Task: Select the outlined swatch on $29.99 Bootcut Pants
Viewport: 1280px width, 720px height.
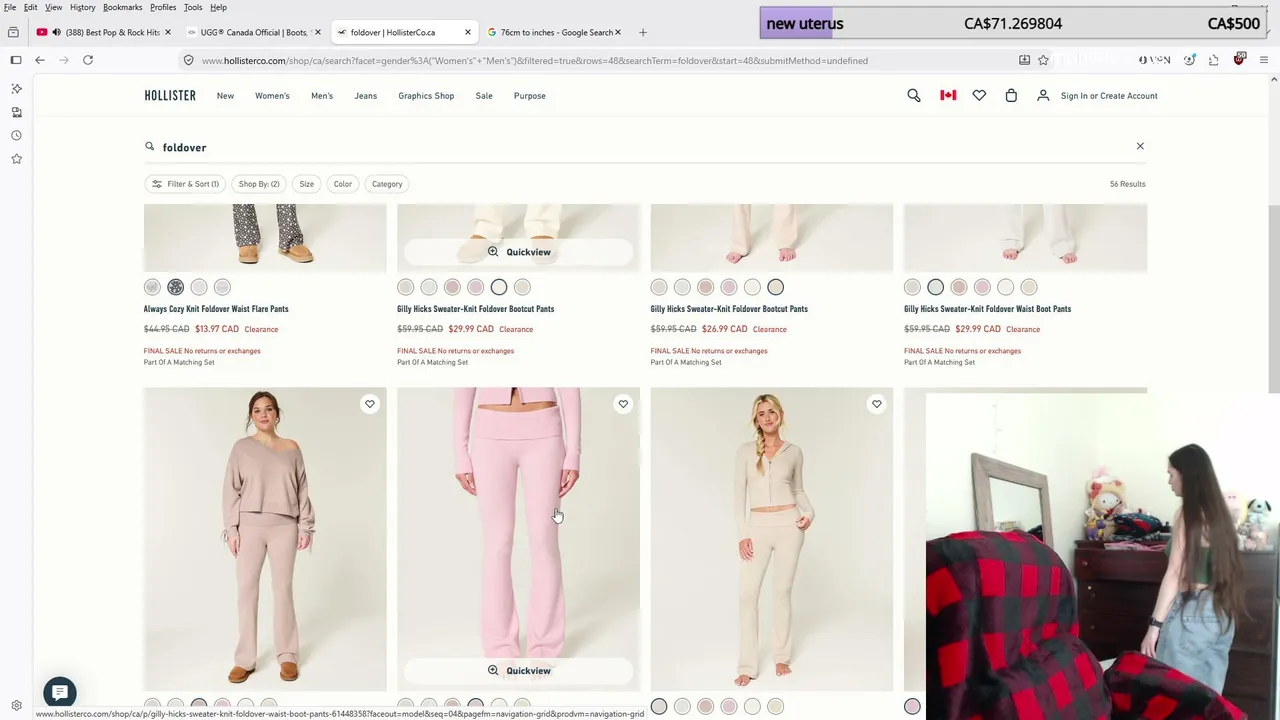Action: (499, 287)
